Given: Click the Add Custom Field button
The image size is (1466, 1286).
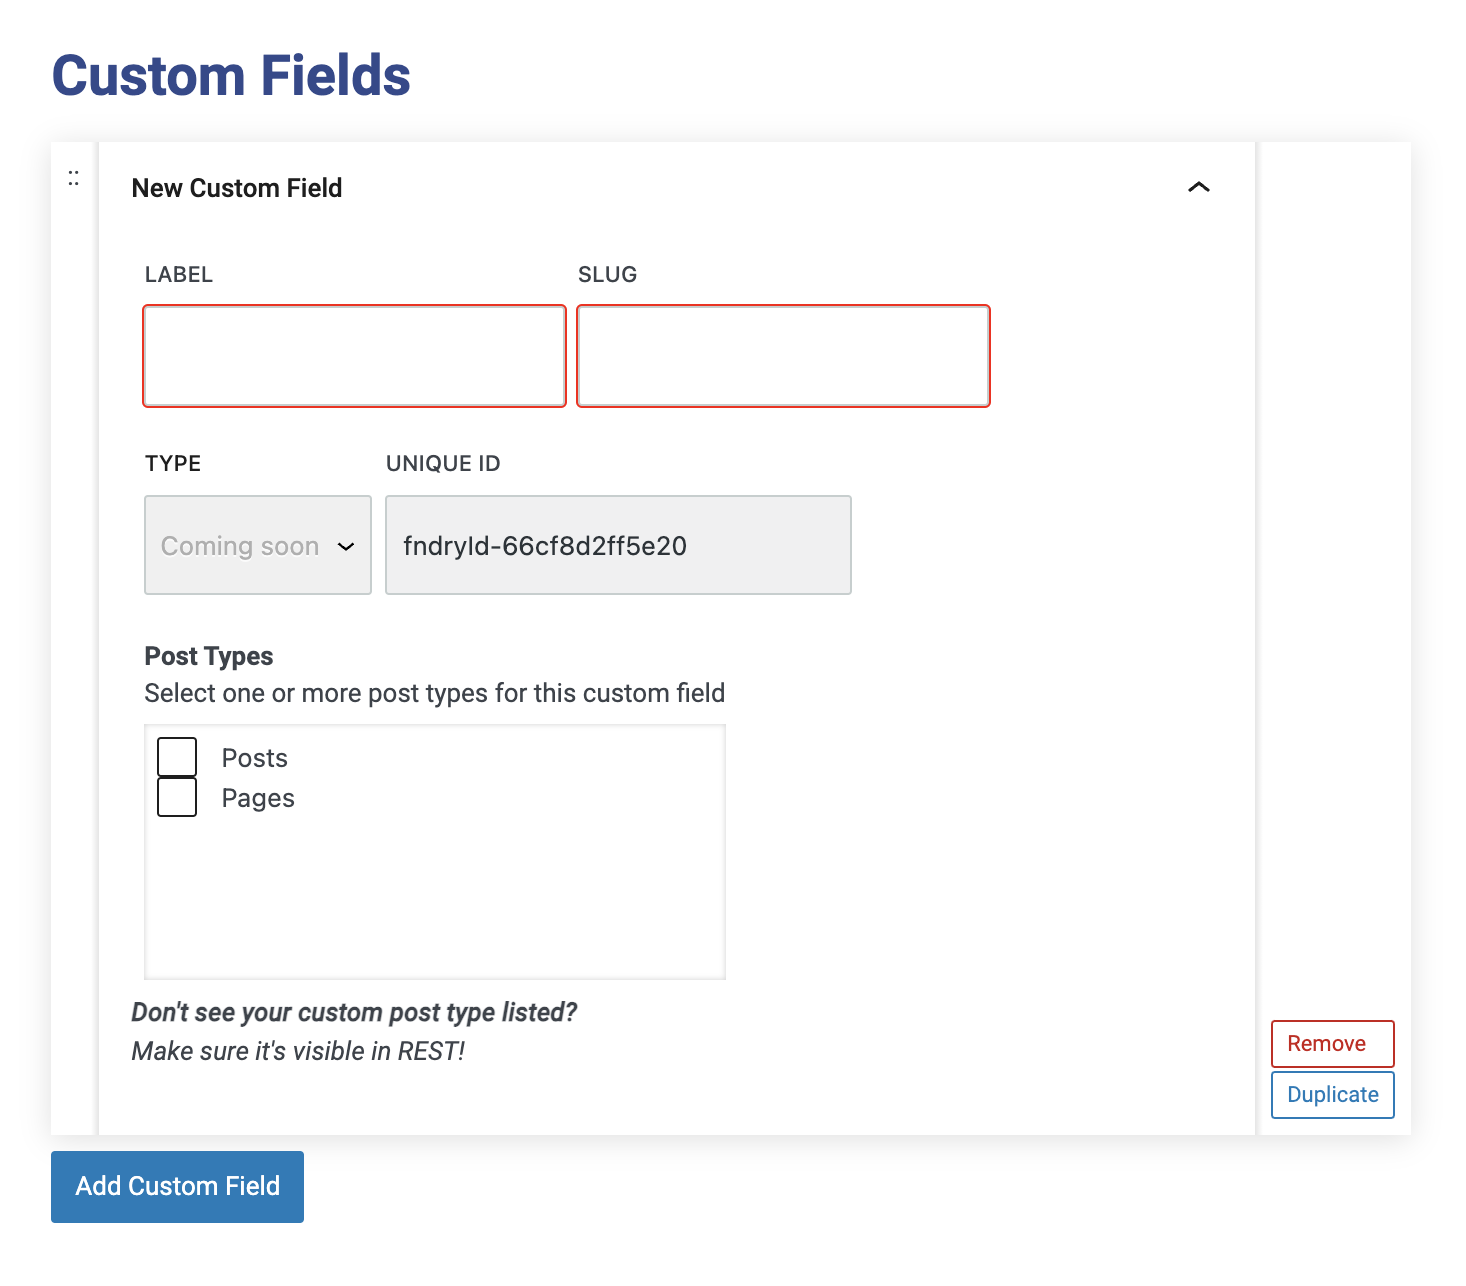Looking at the screenshot, I should [177, 1186].
